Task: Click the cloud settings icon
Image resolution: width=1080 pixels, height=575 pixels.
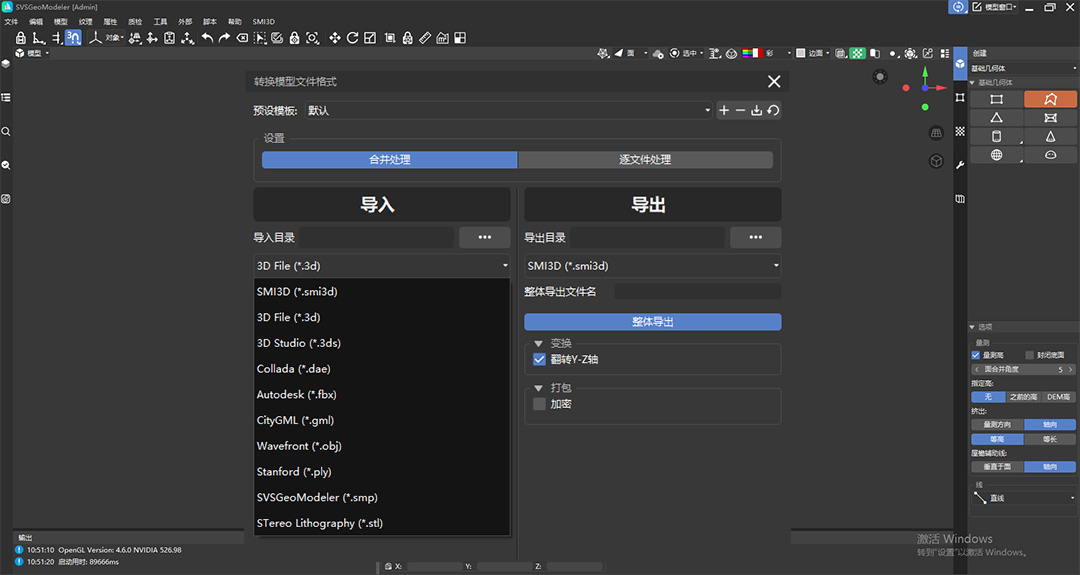Action: click(657, 53)
